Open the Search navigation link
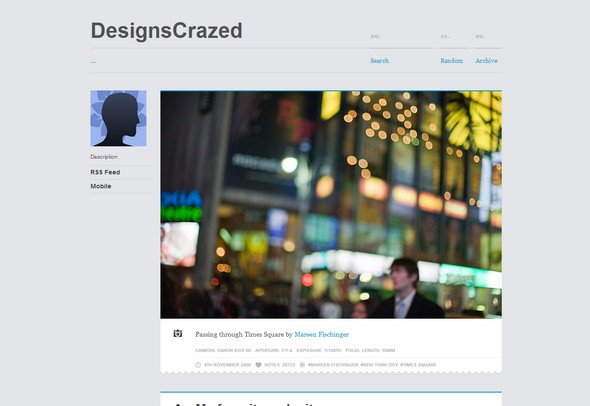The height and width of the screenshot is (406, 590). coord(379,61)
